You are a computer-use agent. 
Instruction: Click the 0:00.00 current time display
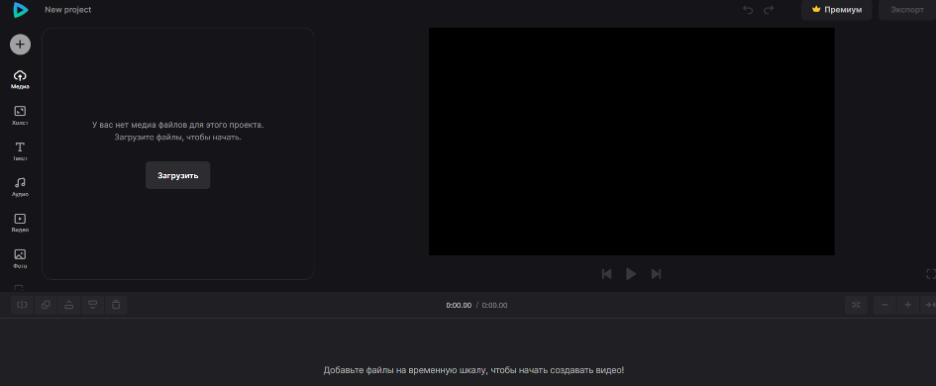click(458, 305)
